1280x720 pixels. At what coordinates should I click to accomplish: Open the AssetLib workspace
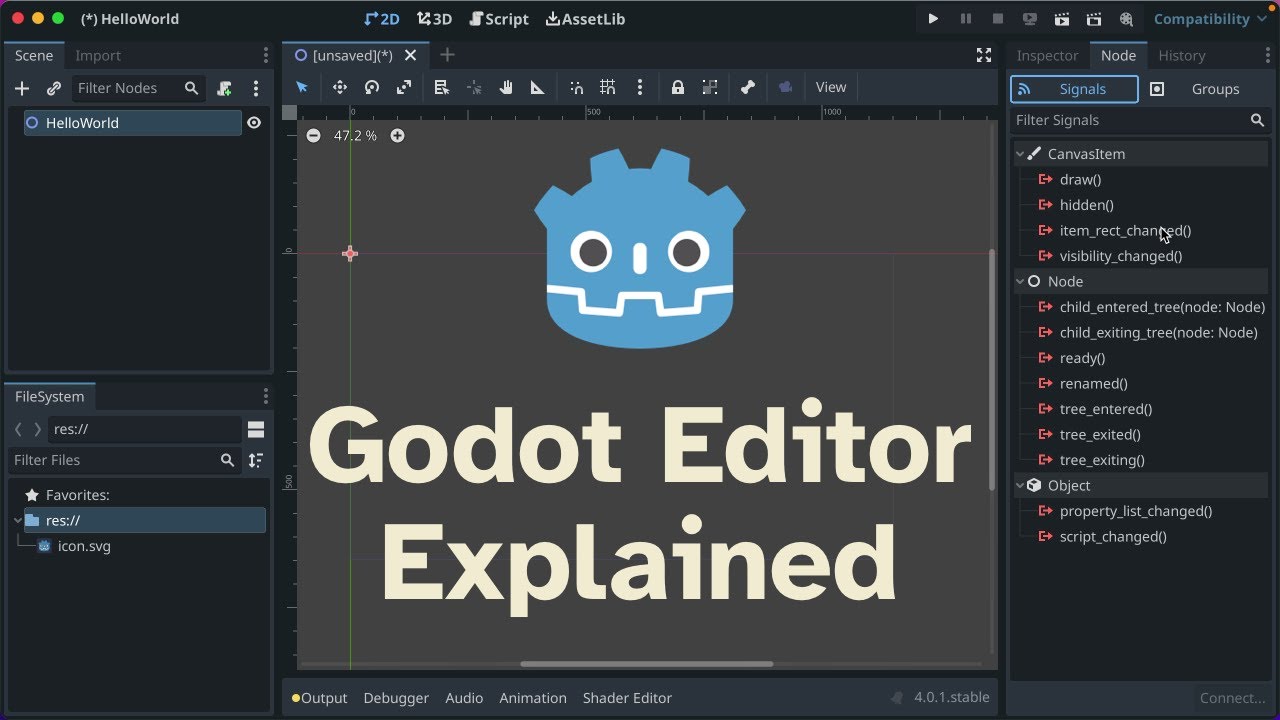tap(585, 19)
